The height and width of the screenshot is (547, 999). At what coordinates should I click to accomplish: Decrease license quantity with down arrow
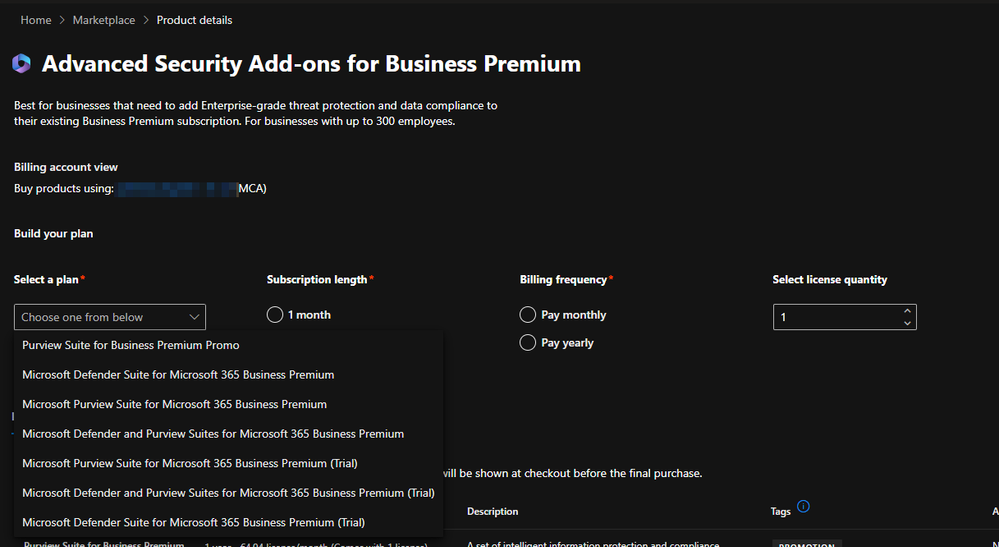tap(907, 323)
